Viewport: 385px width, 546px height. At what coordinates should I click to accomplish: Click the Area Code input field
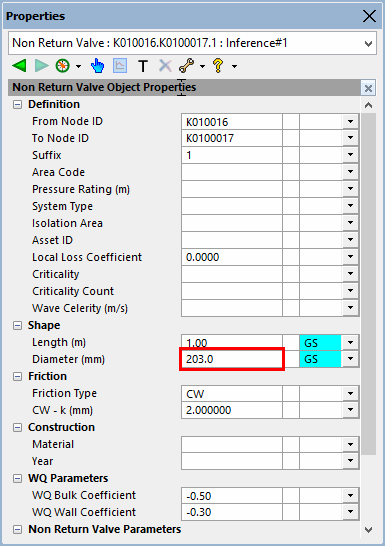click(232, 172)
